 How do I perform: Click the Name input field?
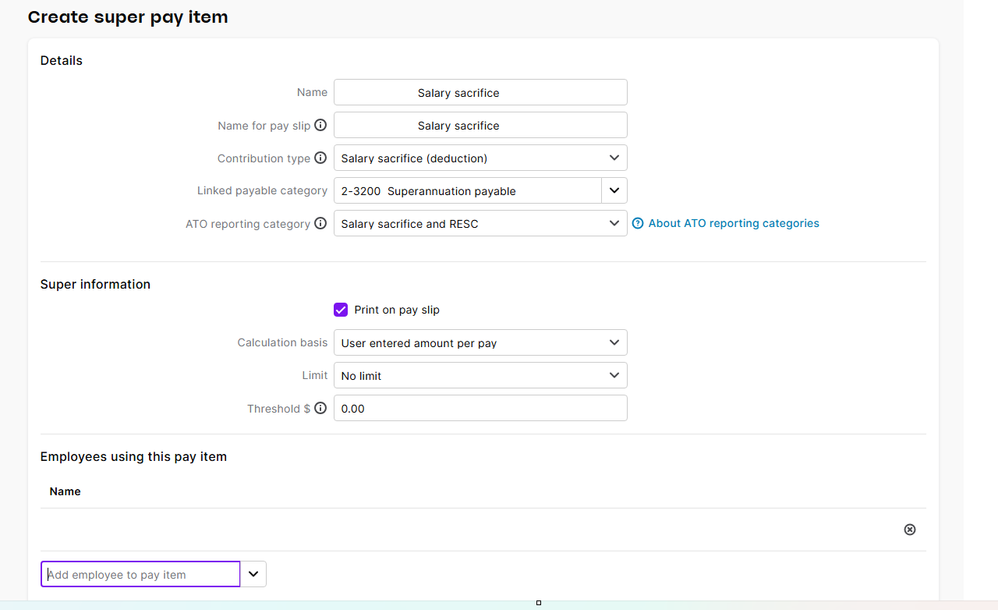pyautogui.click(x=481, y=92)
